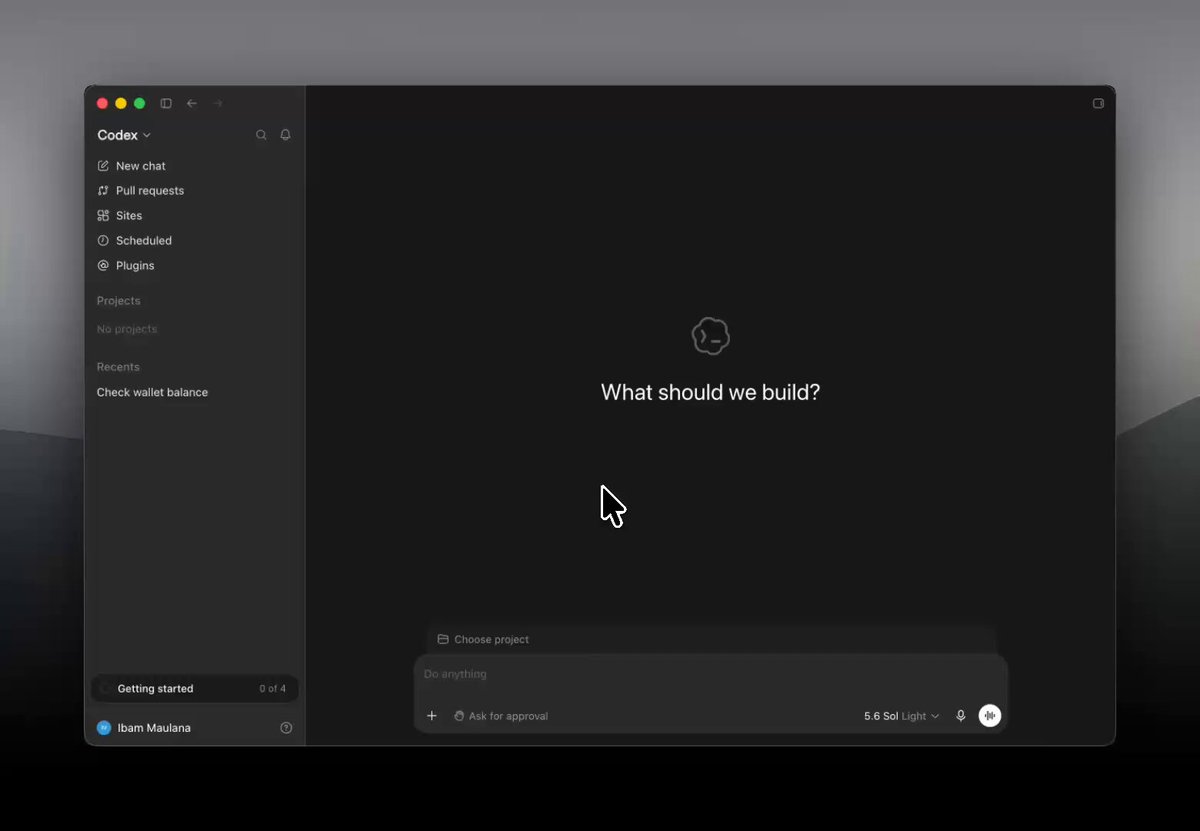Click the Ibam Maulana avatar
Viewport: 1200px width, 831px height.
pos(103,728)
